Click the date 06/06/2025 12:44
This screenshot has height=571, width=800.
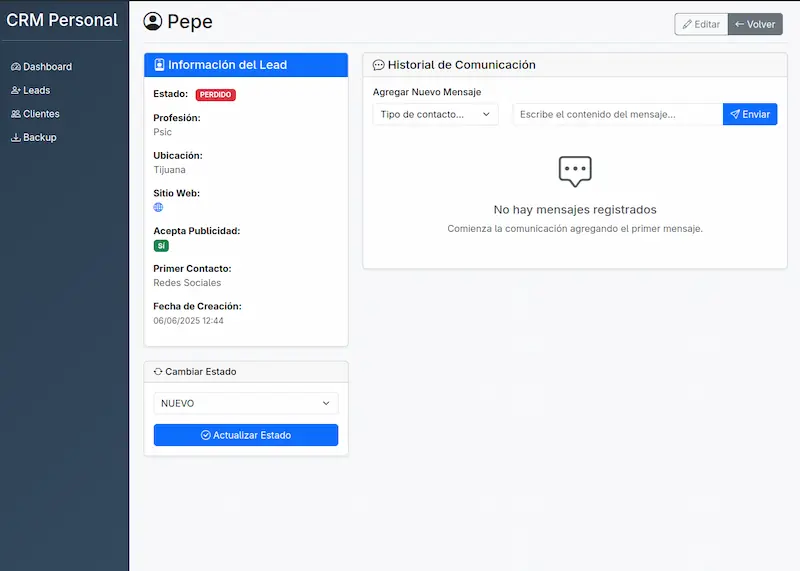pos(188,320)
